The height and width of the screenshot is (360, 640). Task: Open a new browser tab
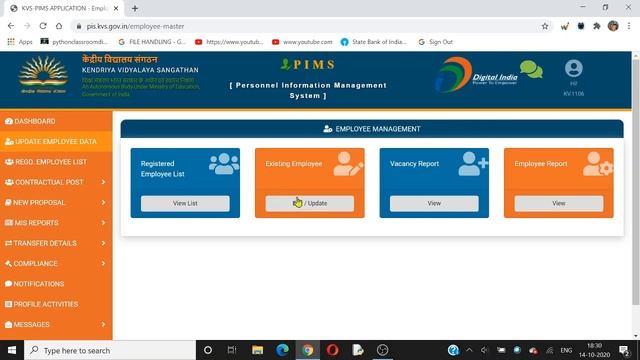(x=135, y=8)
